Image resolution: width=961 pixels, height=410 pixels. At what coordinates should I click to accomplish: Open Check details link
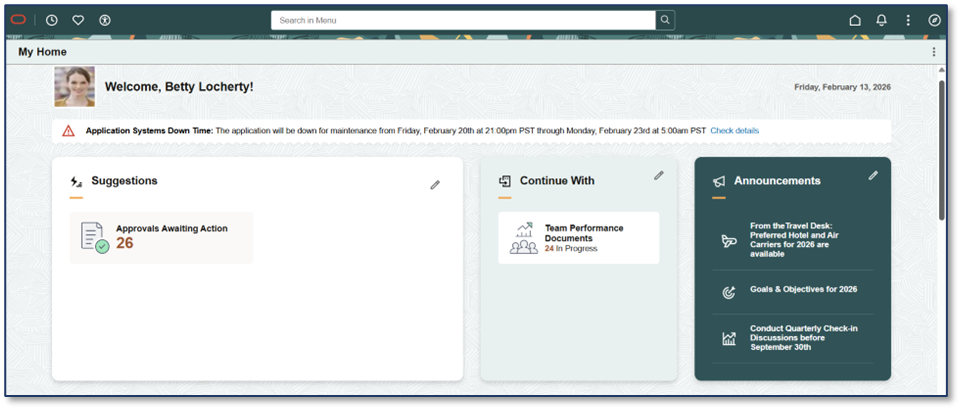pos(734,131)
